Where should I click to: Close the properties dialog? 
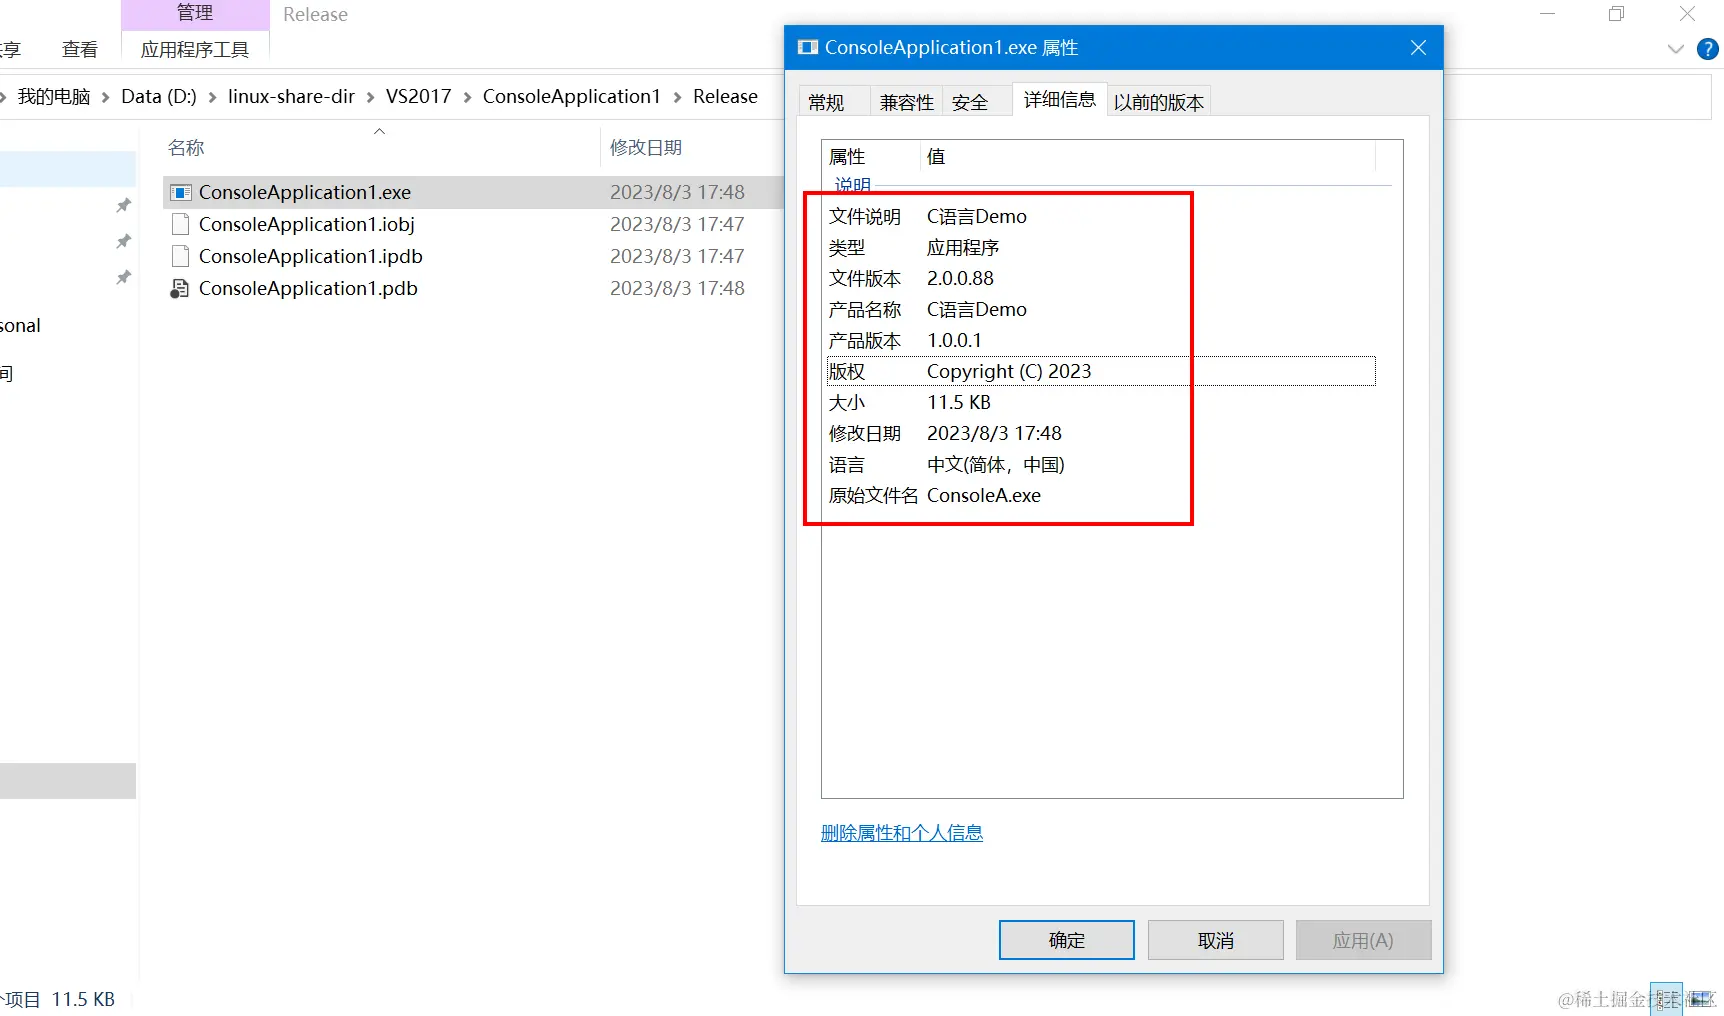coord(1418,47)
